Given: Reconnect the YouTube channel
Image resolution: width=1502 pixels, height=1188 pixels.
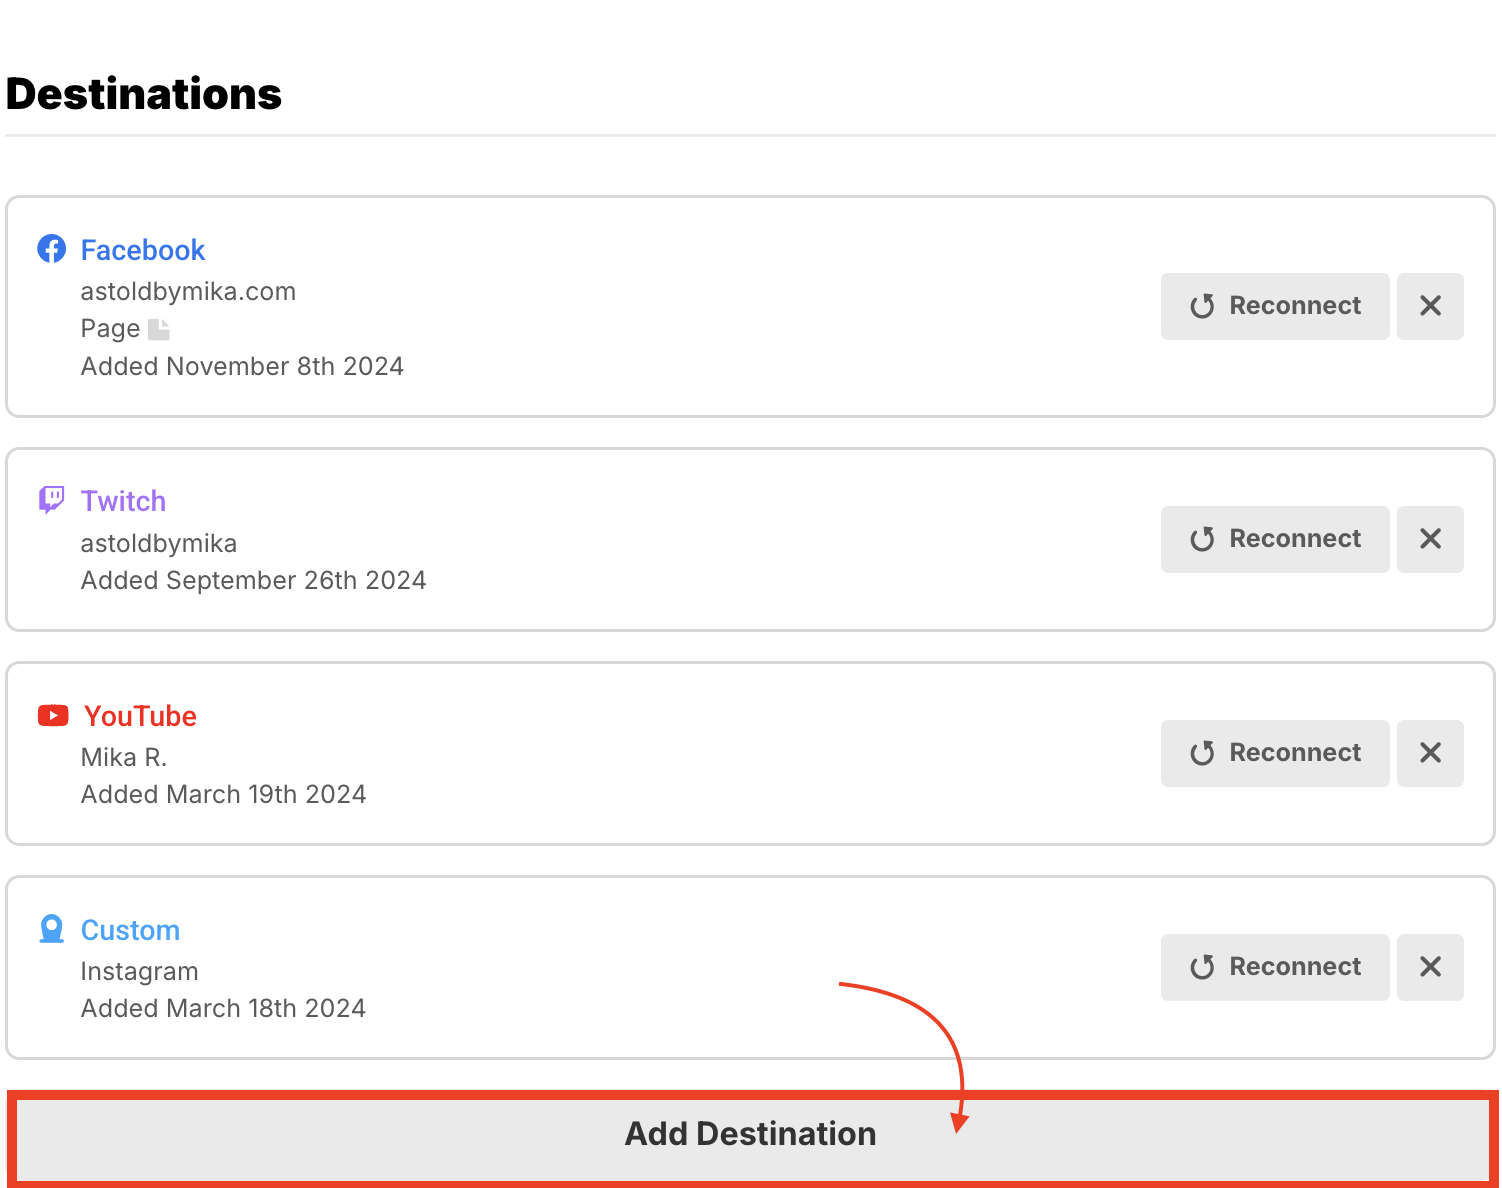Looking at the screenshot, I should (x=1275, y=753).
